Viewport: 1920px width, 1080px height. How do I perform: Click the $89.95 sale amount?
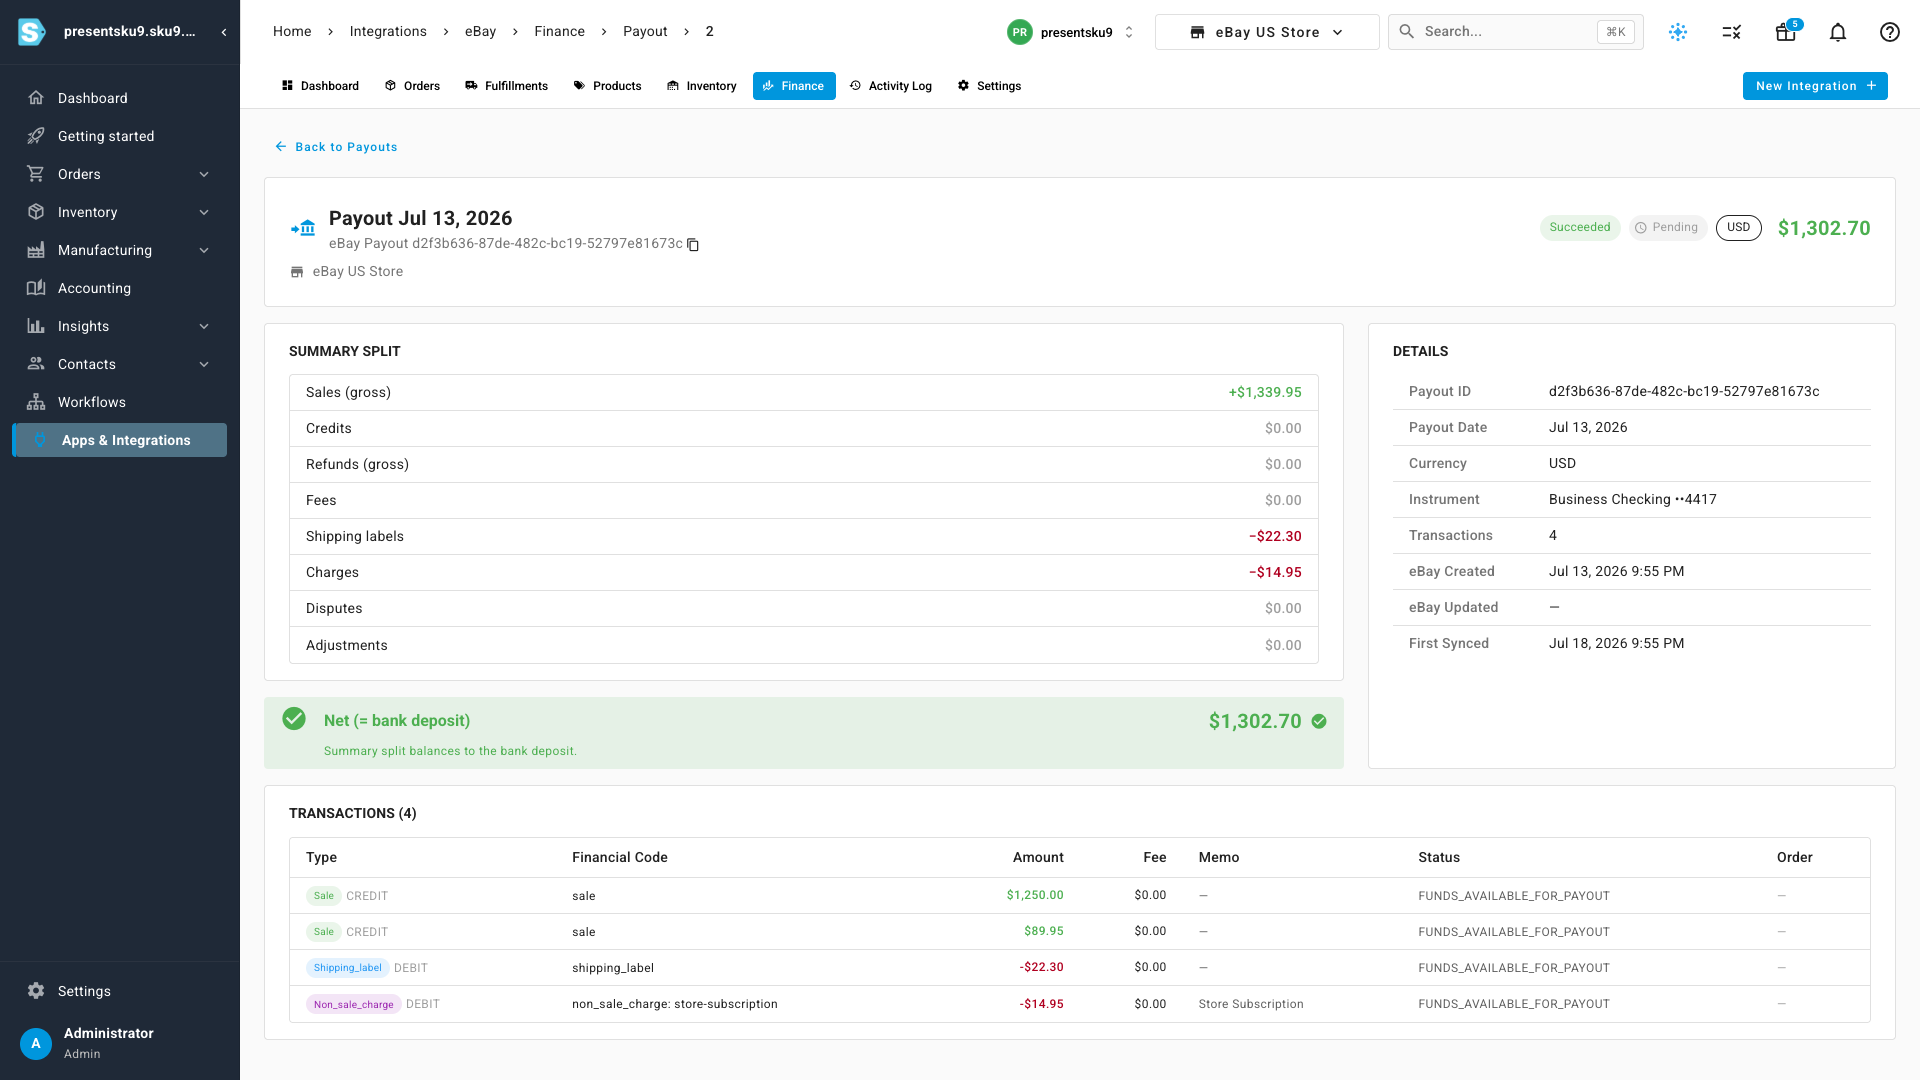tap(1043, 932)
